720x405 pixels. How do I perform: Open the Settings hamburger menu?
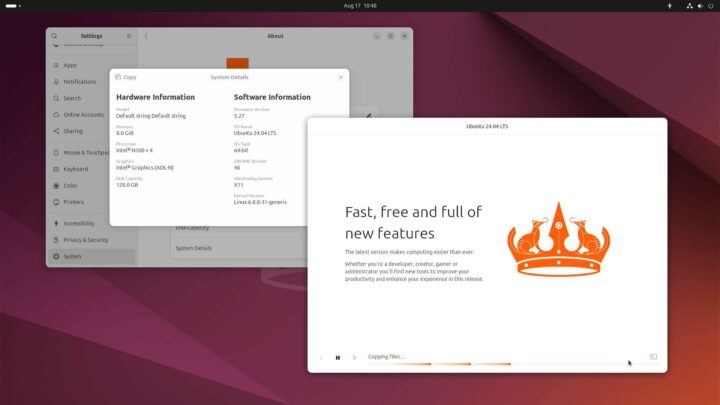[x=128, y=36]
